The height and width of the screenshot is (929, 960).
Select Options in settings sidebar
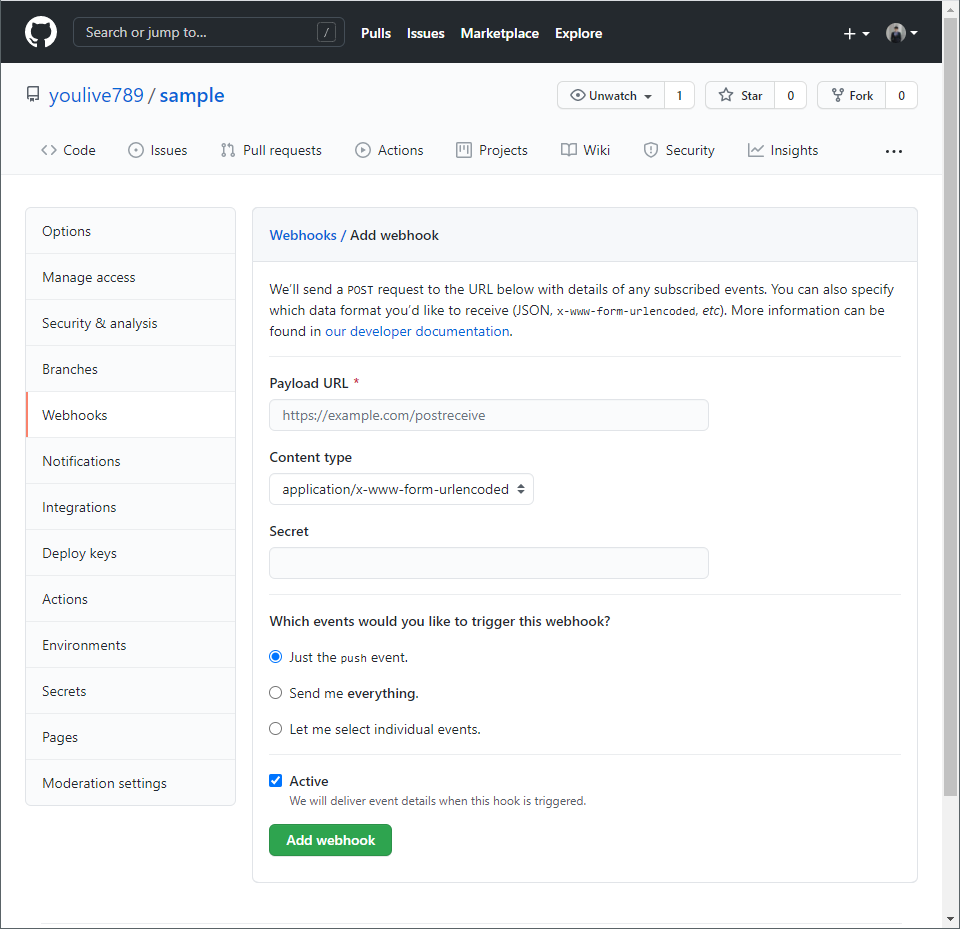coord(130,231)
